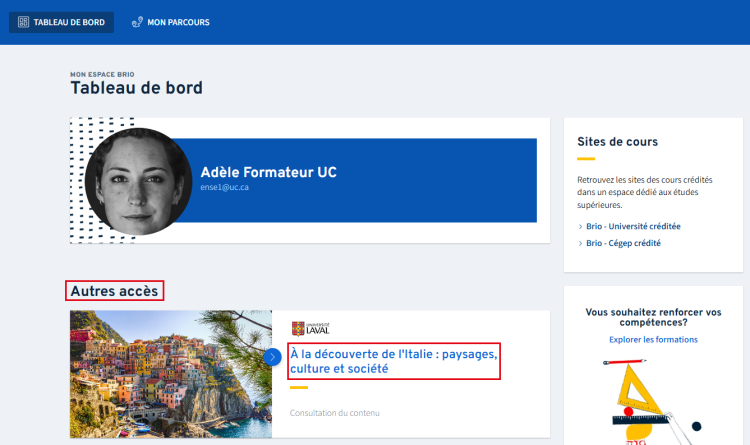The width and height of the screenshot is (750, 445).
Task: Click the Consultation du contenu label
Action: tap(335, 413)
